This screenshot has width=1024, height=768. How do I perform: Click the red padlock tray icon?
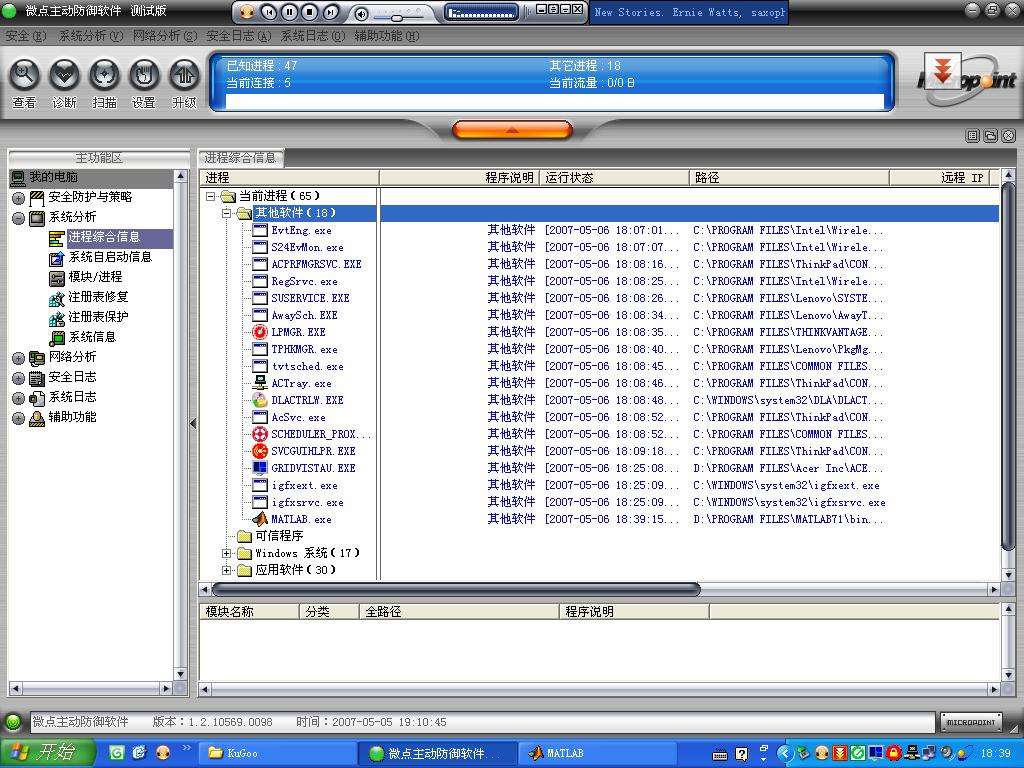pos(893,753)
